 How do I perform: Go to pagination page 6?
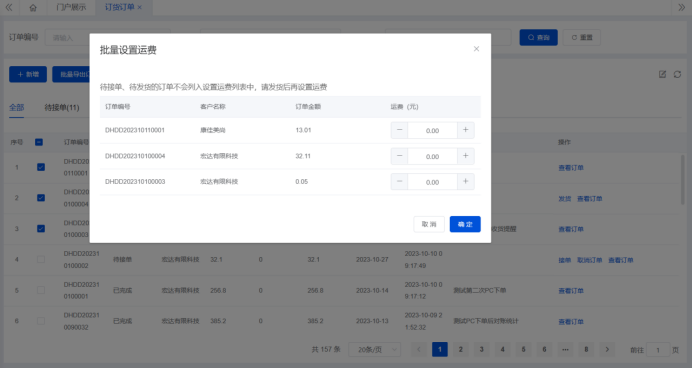tap(544, 349)
